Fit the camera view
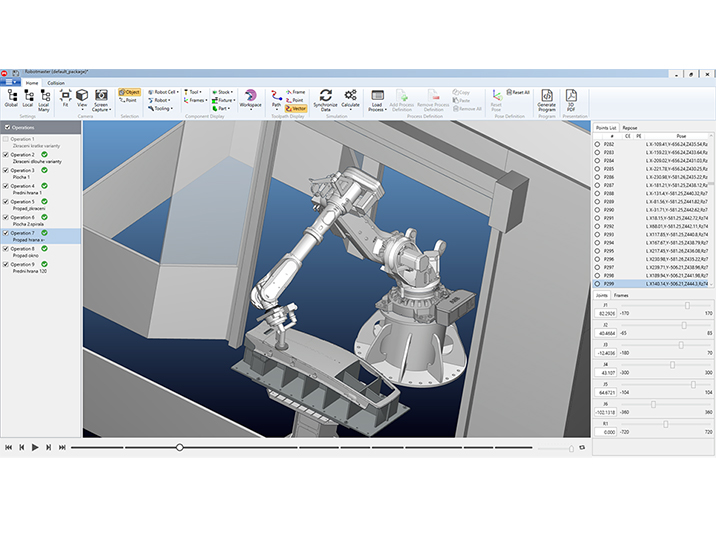The width and height of the screenshot is (716, 542). (x=65, y=99)
